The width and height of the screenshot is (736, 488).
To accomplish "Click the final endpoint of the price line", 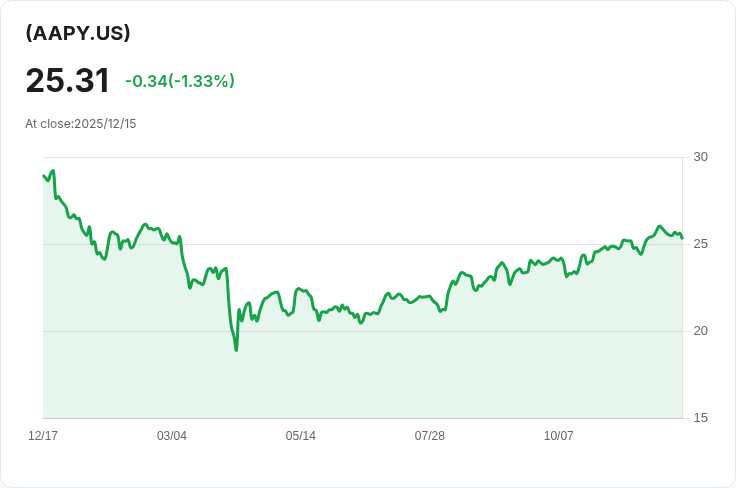I will point(682,238).
